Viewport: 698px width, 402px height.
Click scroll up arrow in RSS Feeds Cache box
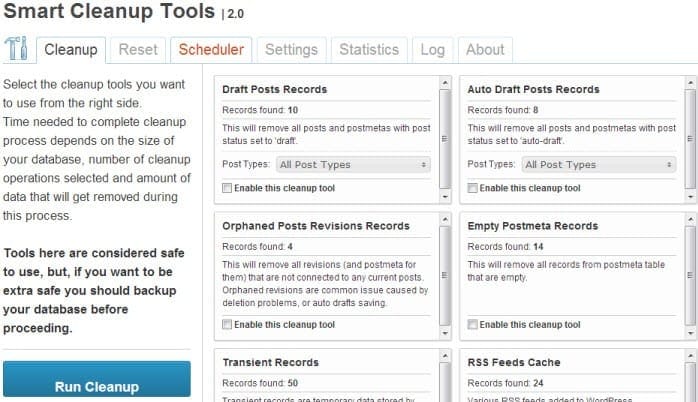[x=690, y=356]
